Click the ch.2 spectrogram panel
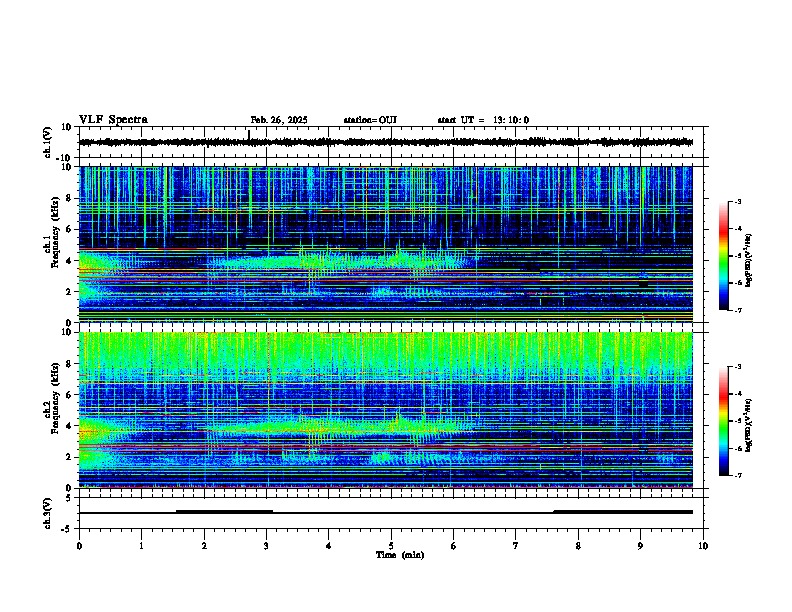 click(385, 410)
